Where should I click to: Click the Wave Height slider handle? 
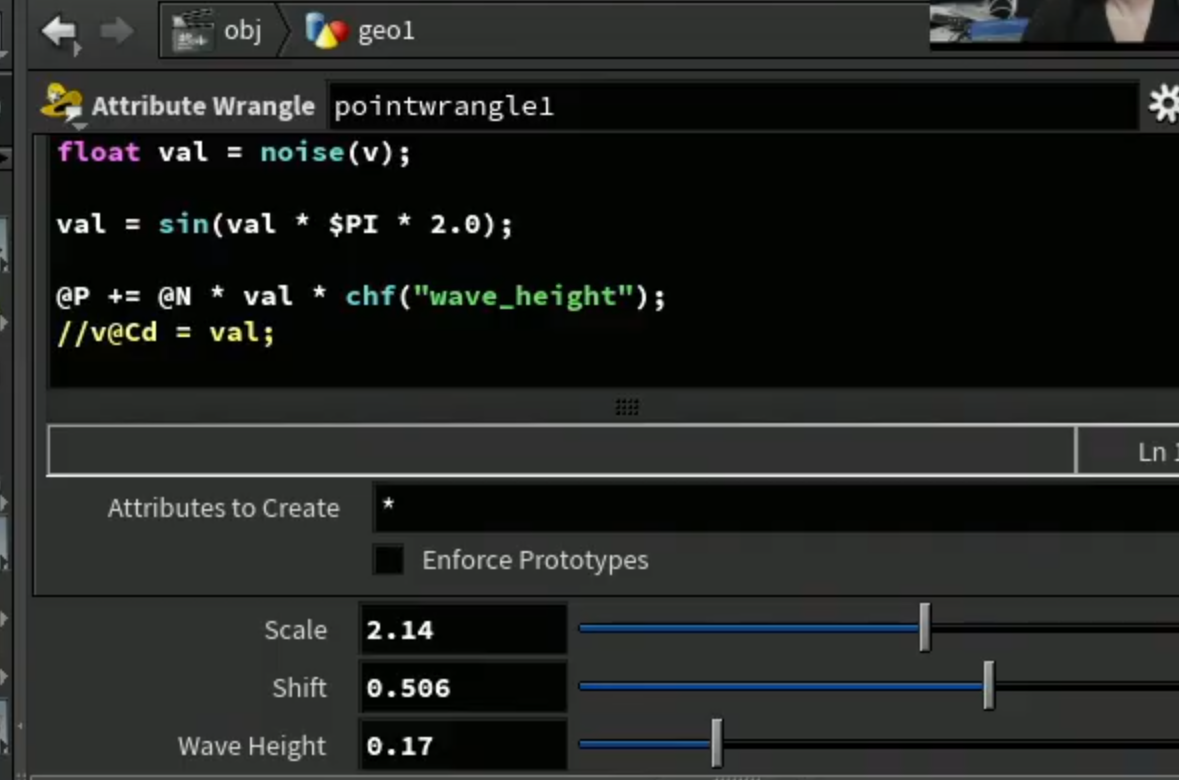tap(717, 743)
